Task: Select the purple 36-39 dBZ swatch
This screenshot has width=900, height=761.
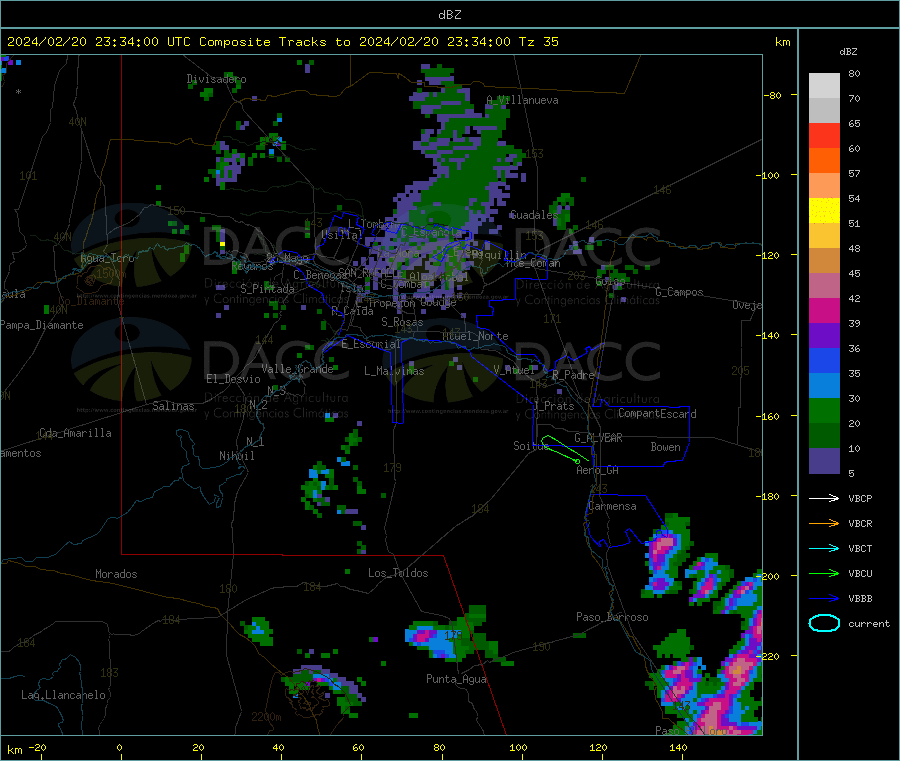Action: pyautogui.click(x=824, y=336)
